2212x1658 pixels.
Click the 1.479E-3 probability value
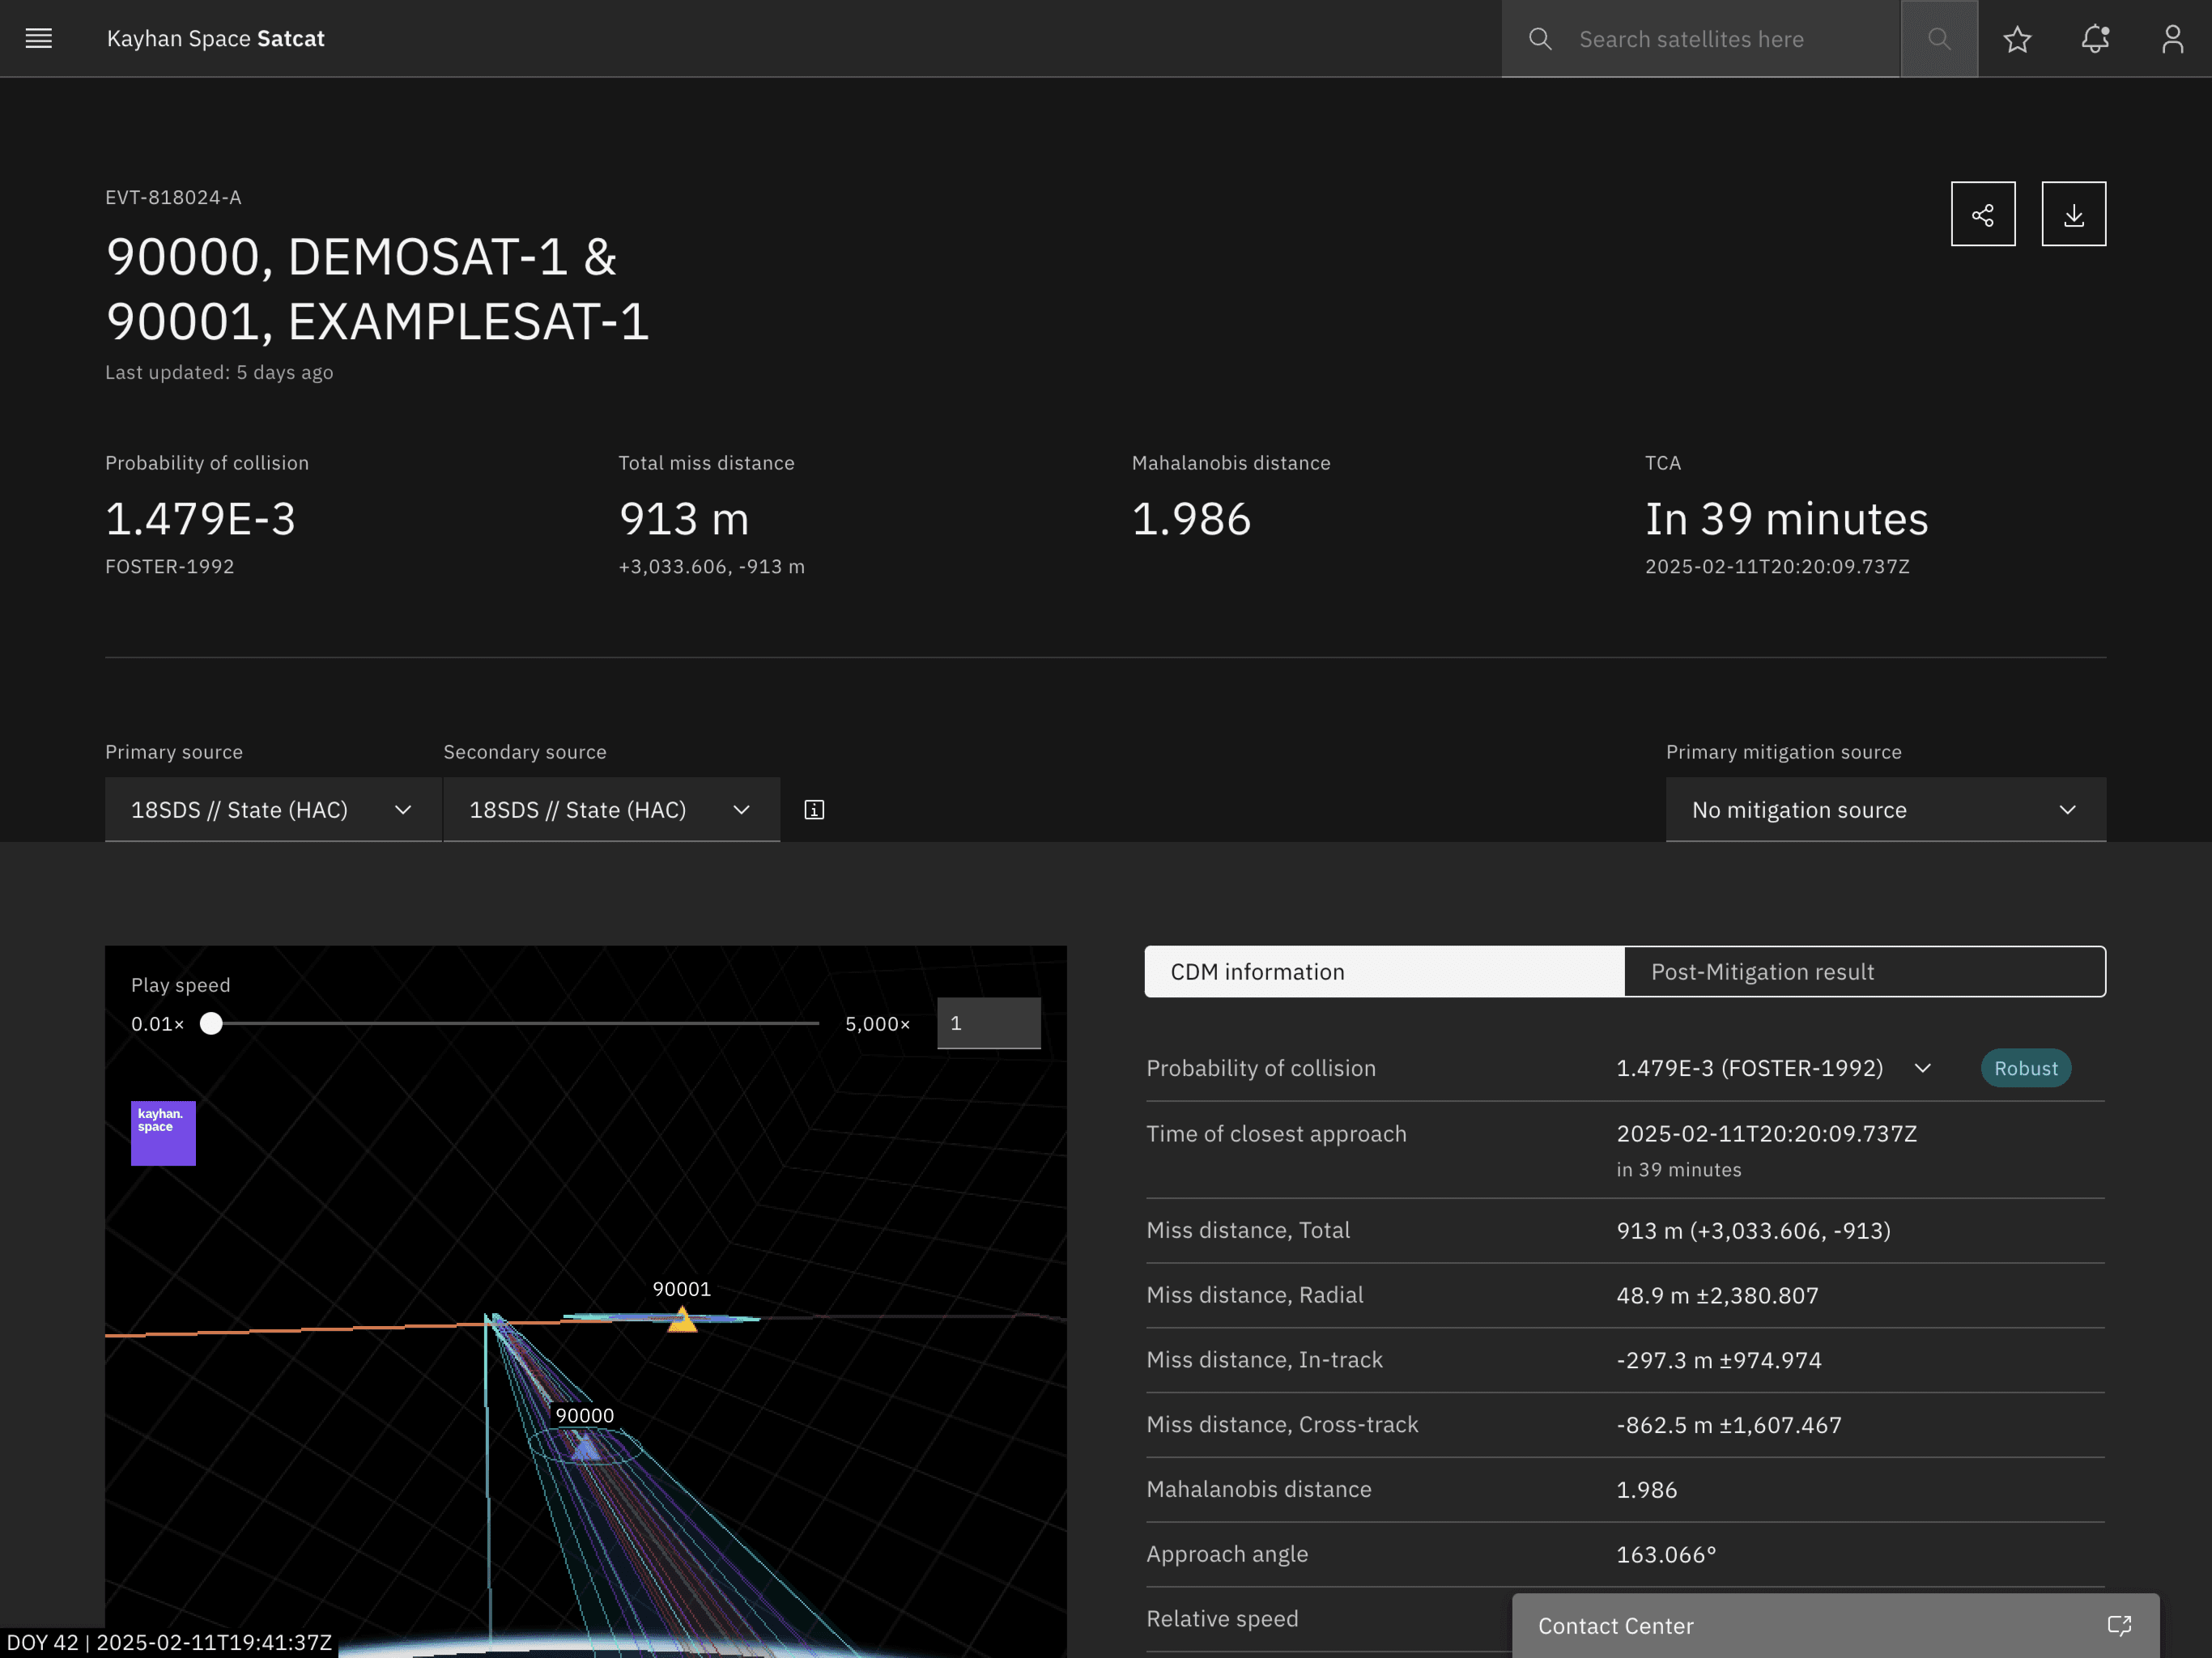pos(201,518)
